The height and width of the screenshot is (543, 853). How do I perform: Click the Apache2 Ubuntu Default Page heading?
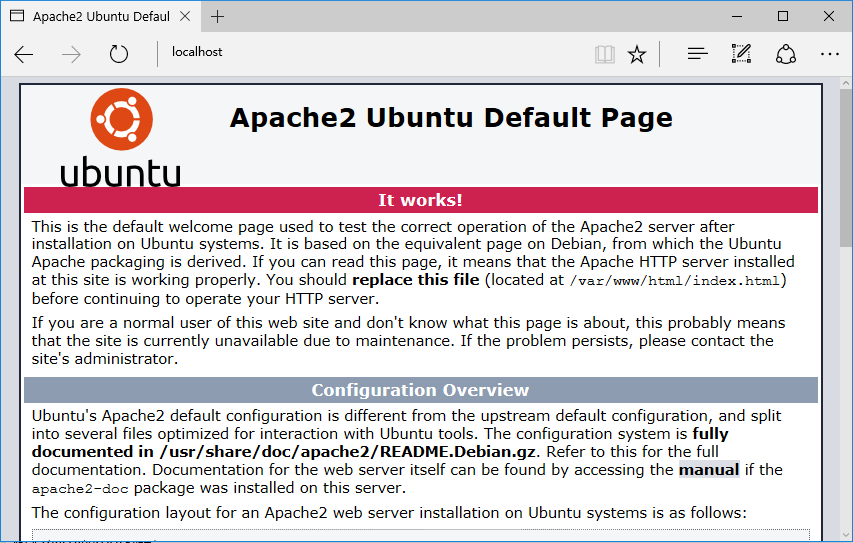click(x=451, y=119)
